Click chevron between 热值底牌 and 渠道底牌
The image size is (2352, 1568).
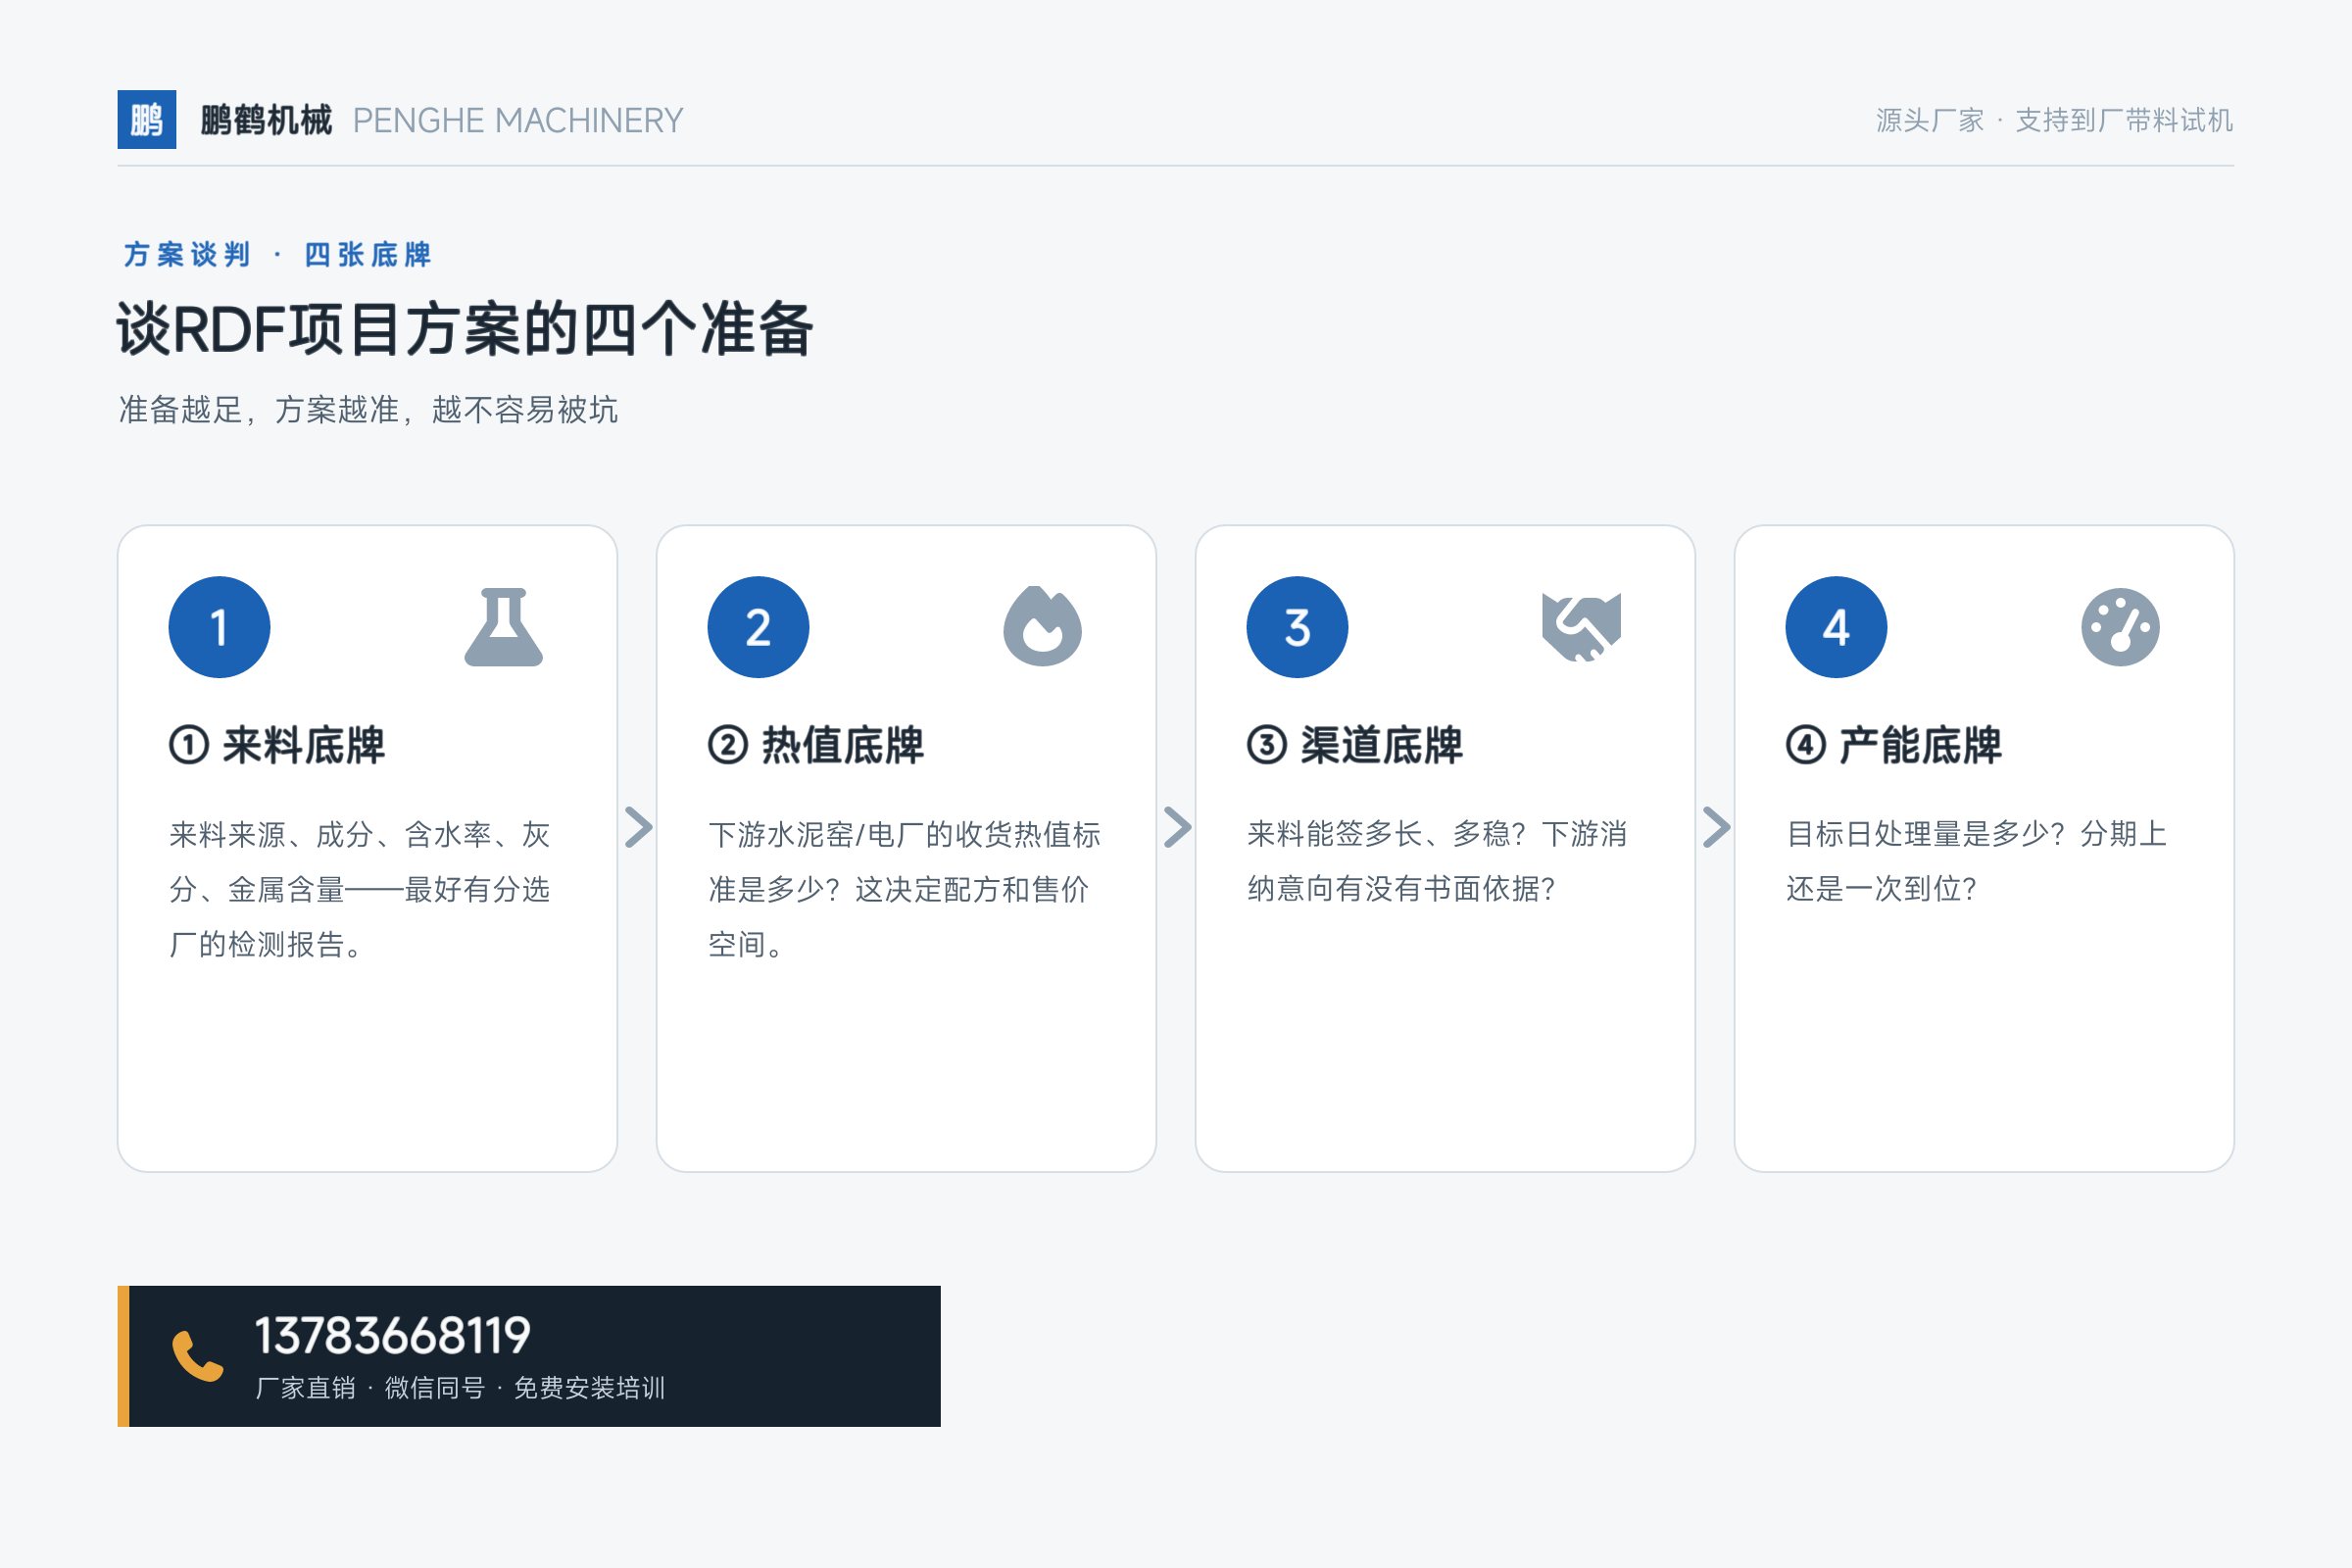tap(1177, 827)
